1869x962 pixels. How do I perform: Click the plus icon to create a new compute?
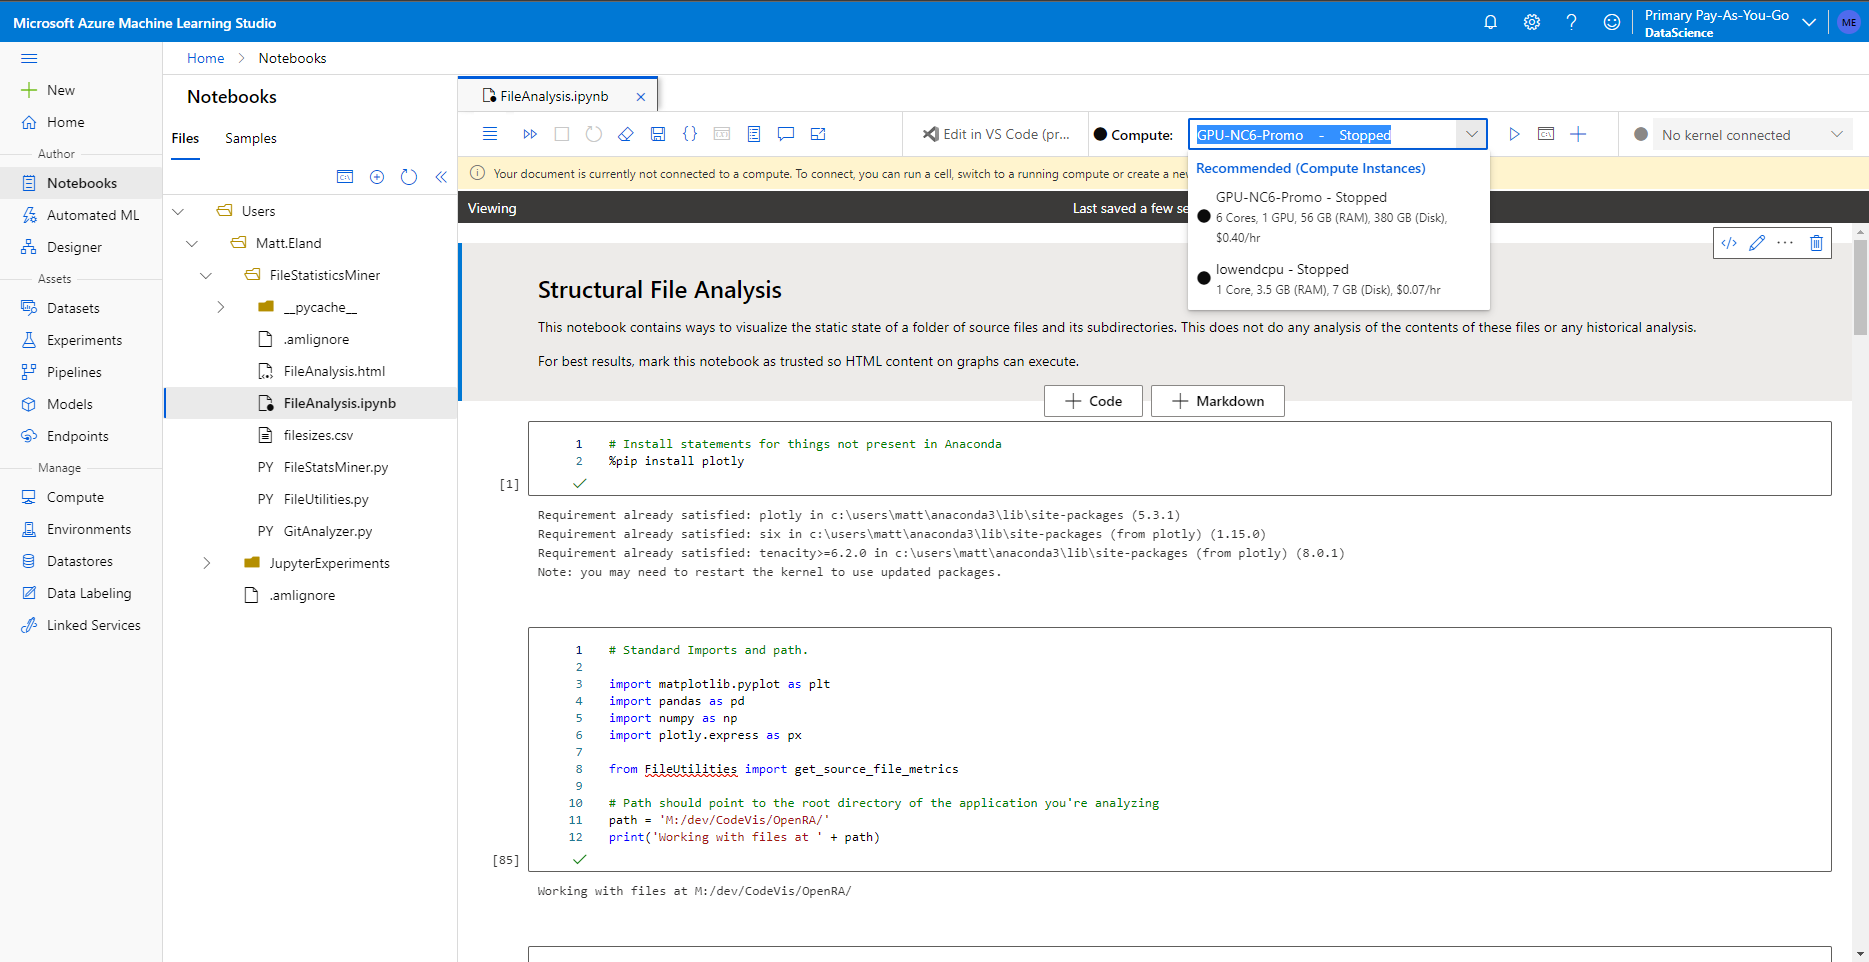[1578, 134]
